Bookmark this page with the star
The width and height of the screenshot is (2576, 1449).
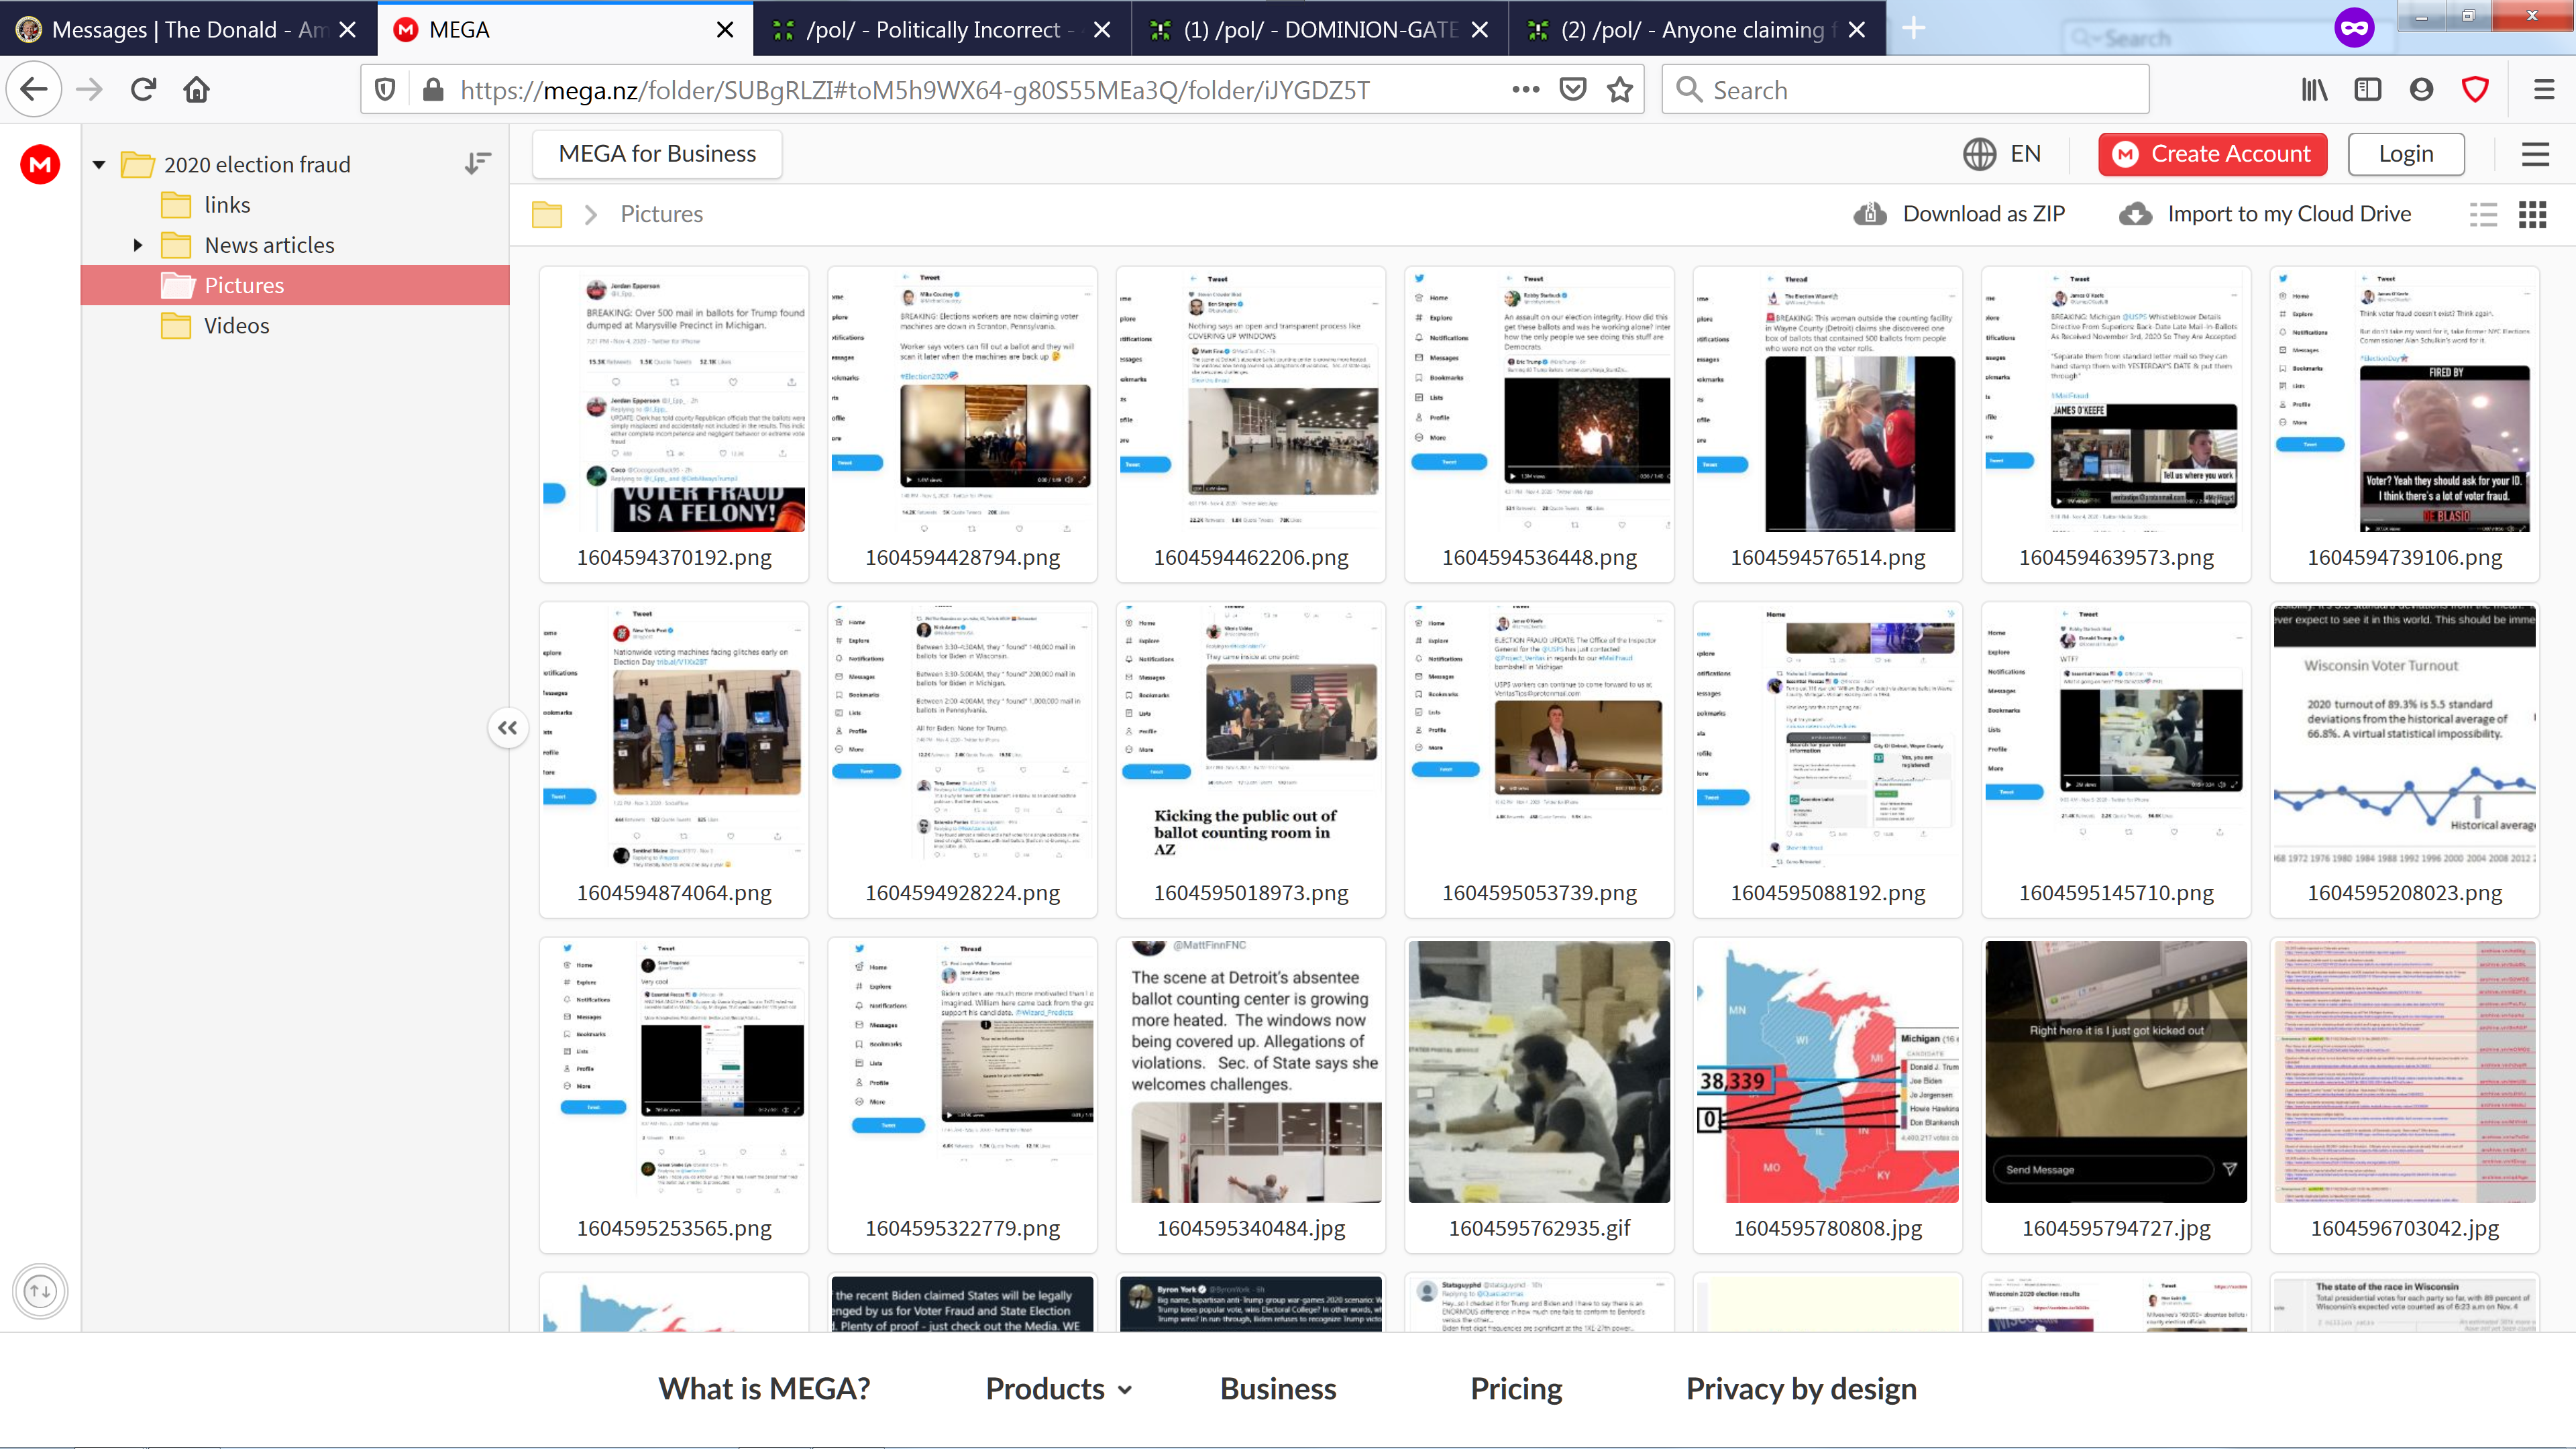click(1620, 90)
